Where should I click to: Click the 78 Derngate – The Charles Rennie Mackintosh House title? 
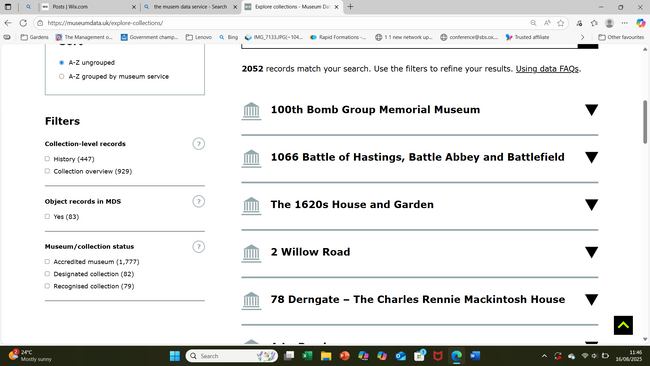click(x=418, y=299)
